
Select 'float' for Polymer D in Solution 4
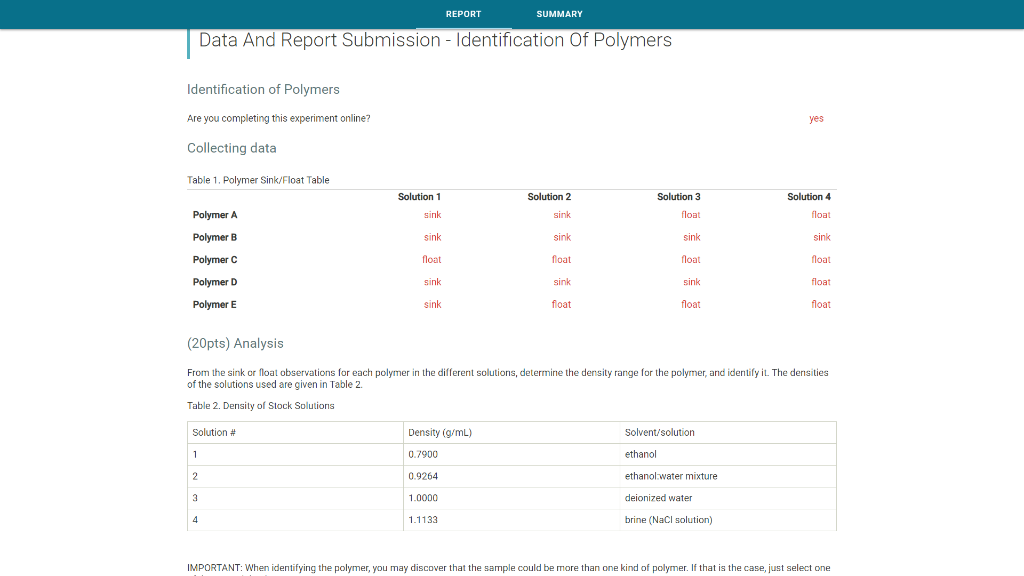[820, 281]
